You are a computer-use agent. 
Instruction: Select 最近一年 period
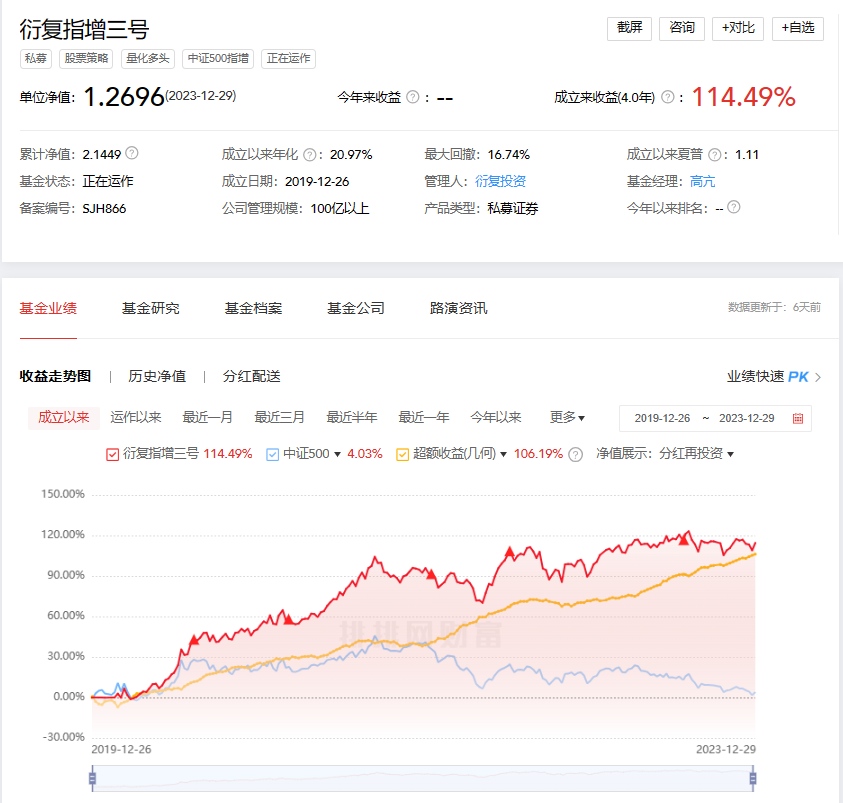424,418
